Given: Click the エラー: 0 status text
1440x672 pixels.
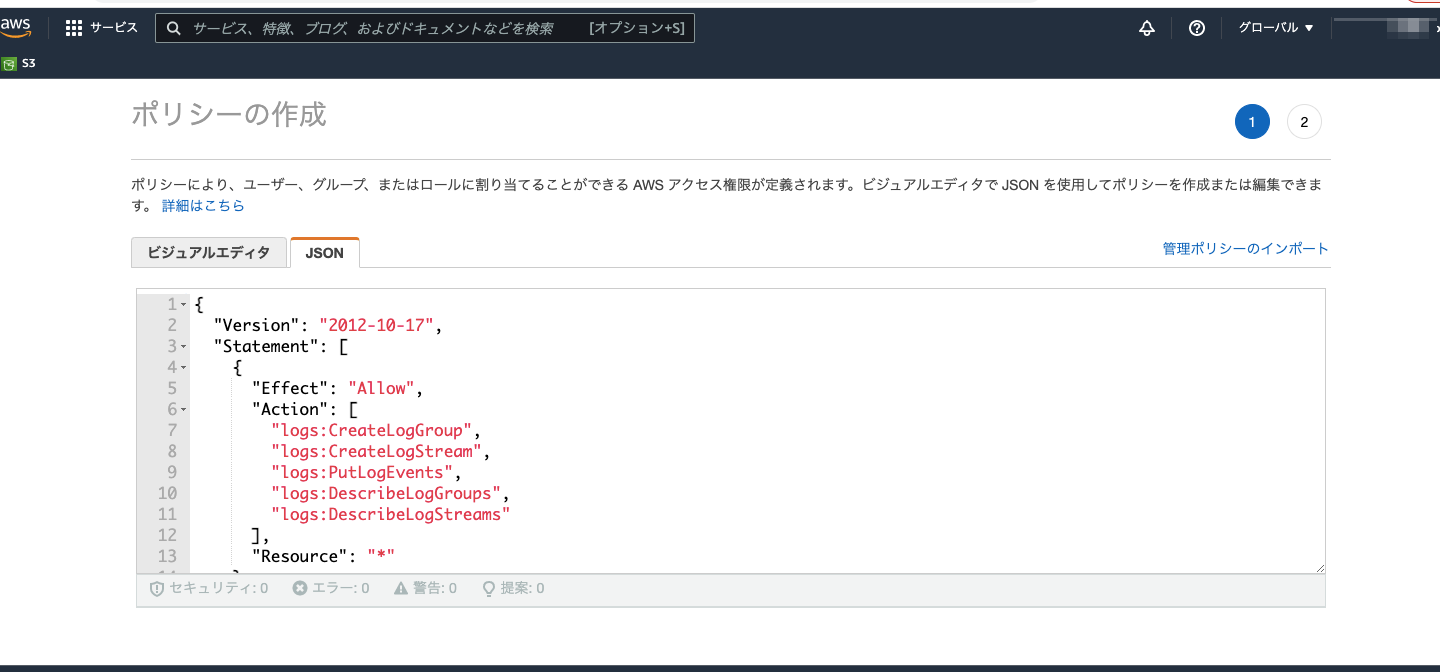Looking at the screenshot, I should 339,588.
